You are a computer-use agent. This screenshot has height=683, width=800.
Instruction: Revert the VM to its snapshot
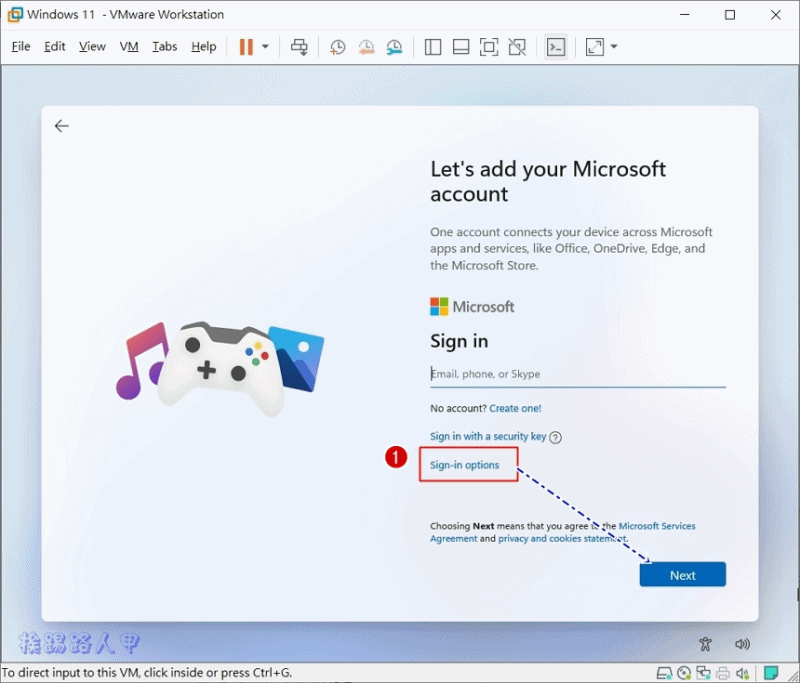365,46
